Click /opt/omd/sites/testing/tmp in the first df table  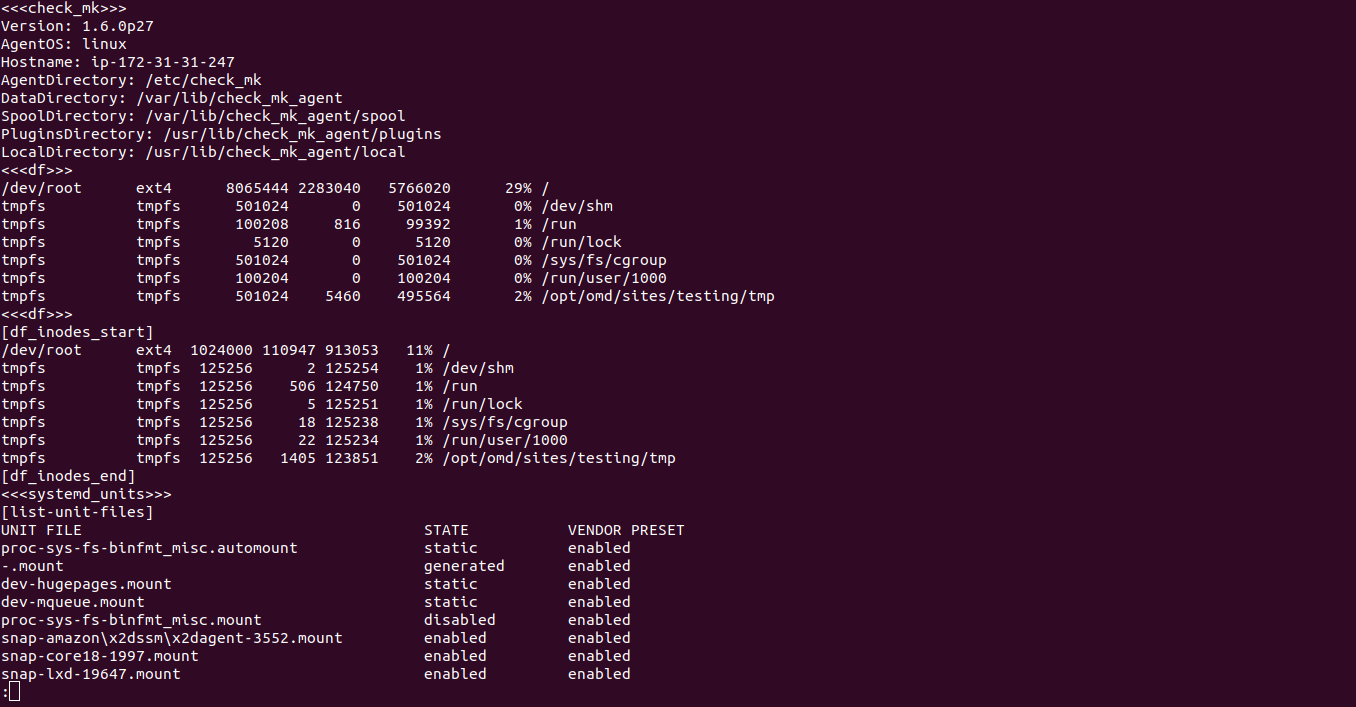pyautogui.click(x=658, y=296)
